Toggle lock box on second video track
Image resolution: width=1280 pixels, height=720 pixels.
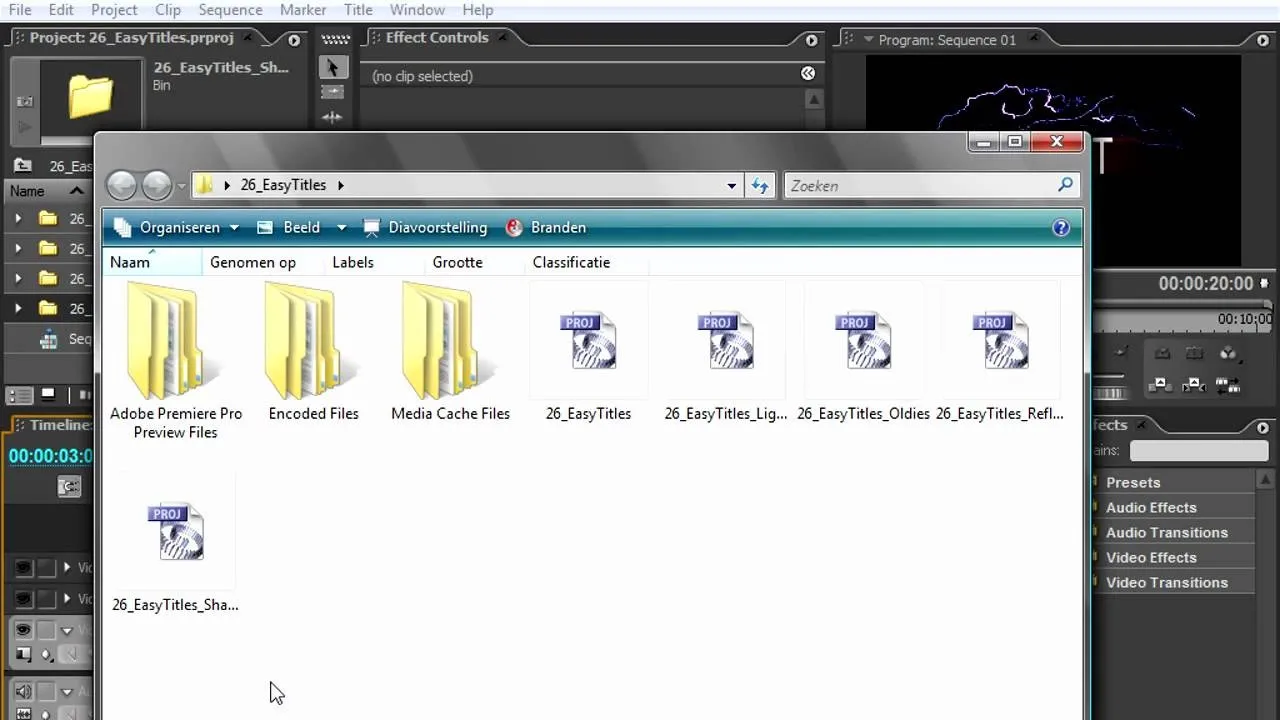[47, 599]
